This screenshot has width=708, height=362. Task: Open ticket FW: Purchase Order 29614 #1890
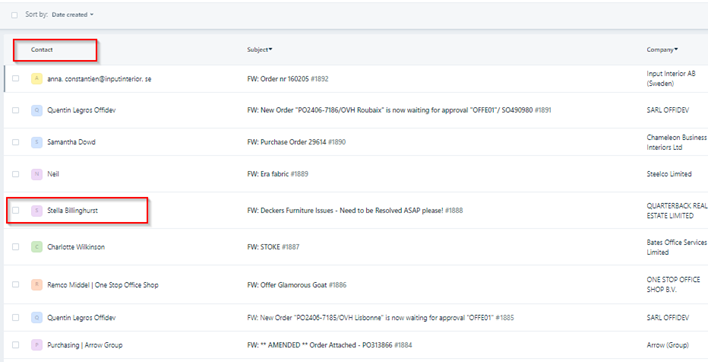tap(296, 142)
